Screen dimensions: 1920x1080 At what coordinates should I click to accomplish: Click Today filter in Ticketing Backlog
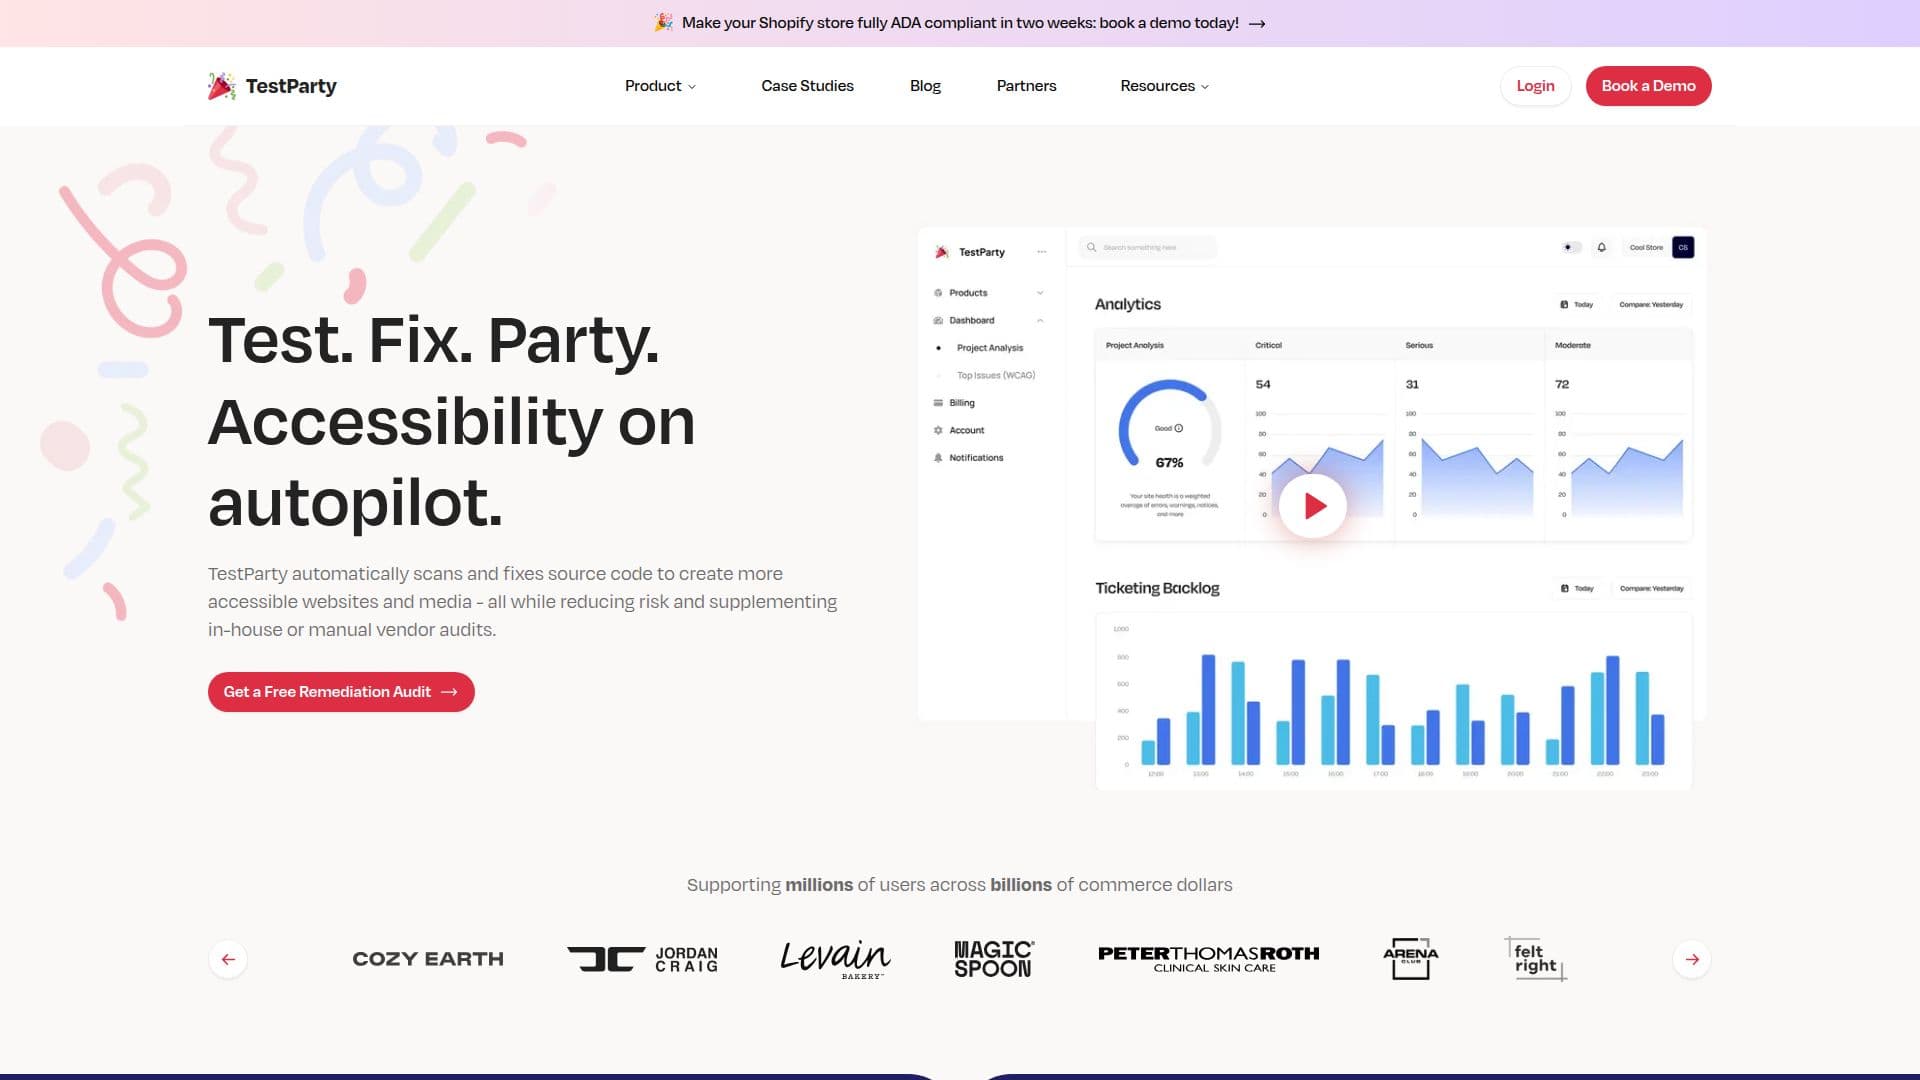[1578, 589]
